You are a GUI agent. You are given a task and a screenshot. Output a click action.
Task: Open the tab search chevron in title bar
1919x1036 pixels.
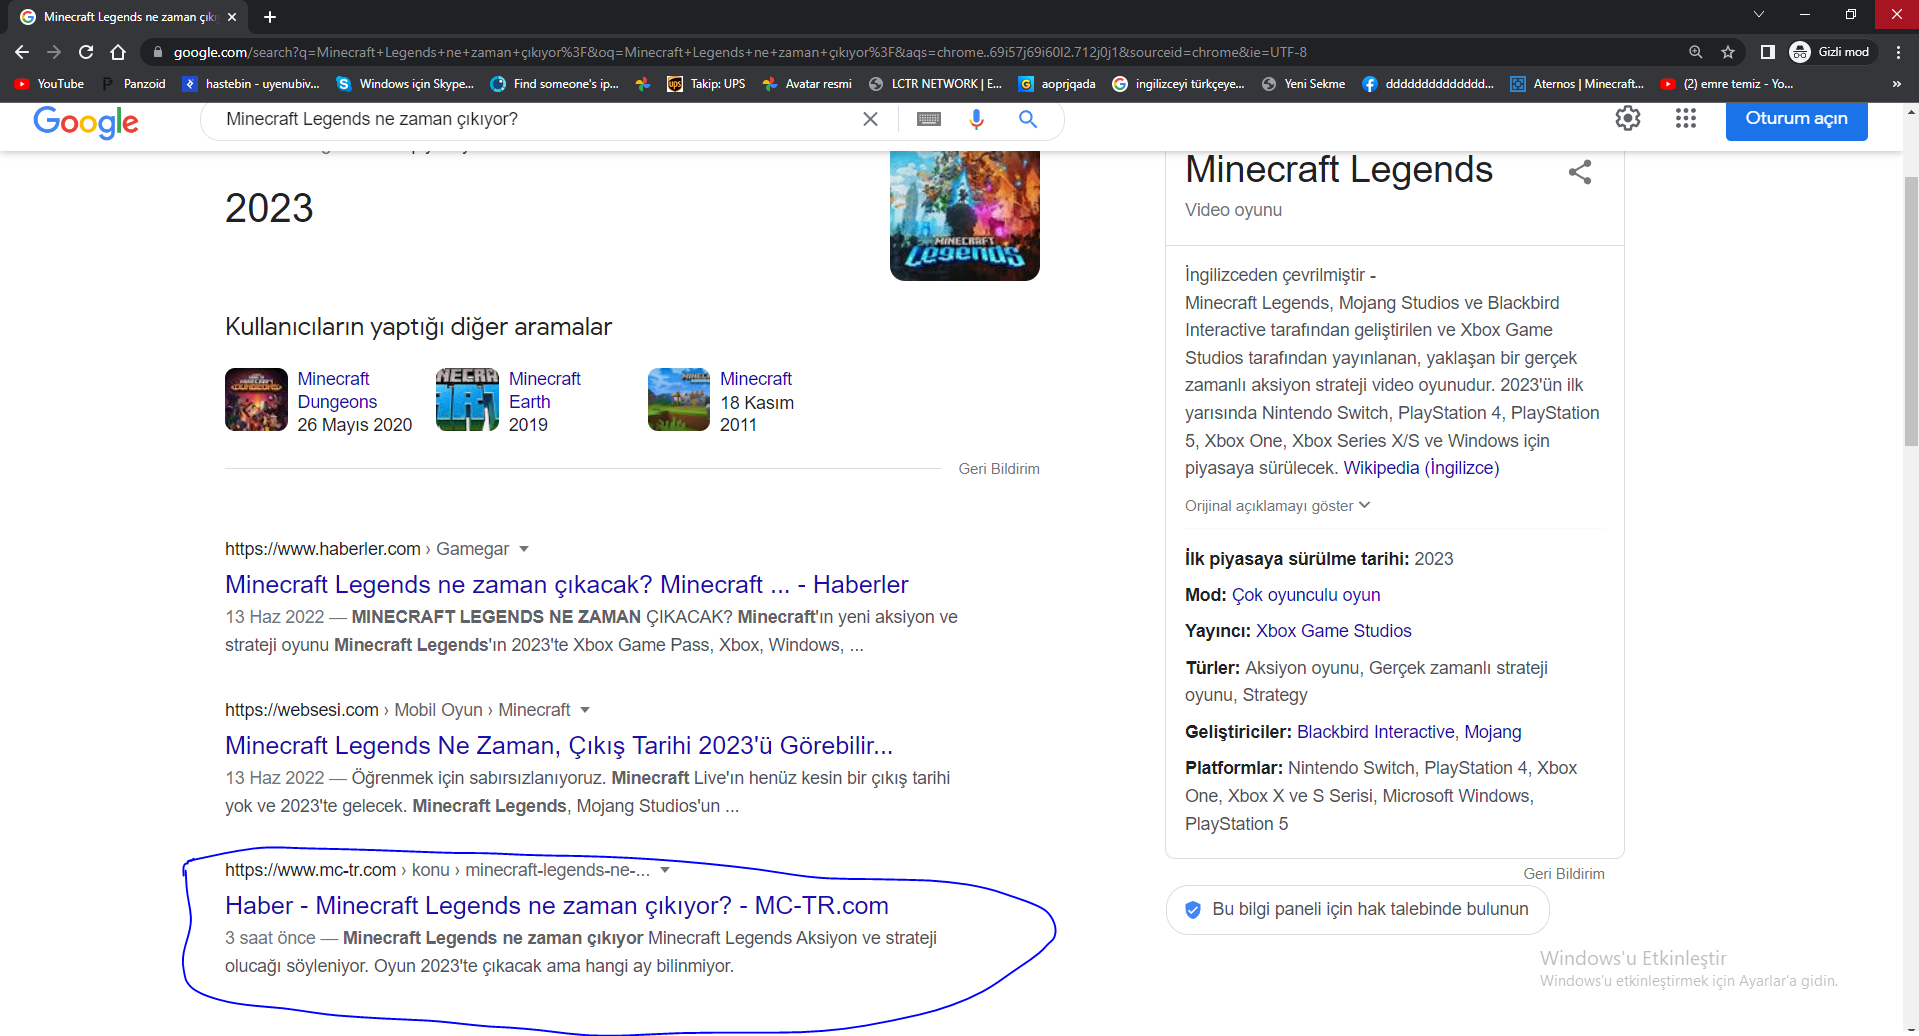(x=1759, y=14)
